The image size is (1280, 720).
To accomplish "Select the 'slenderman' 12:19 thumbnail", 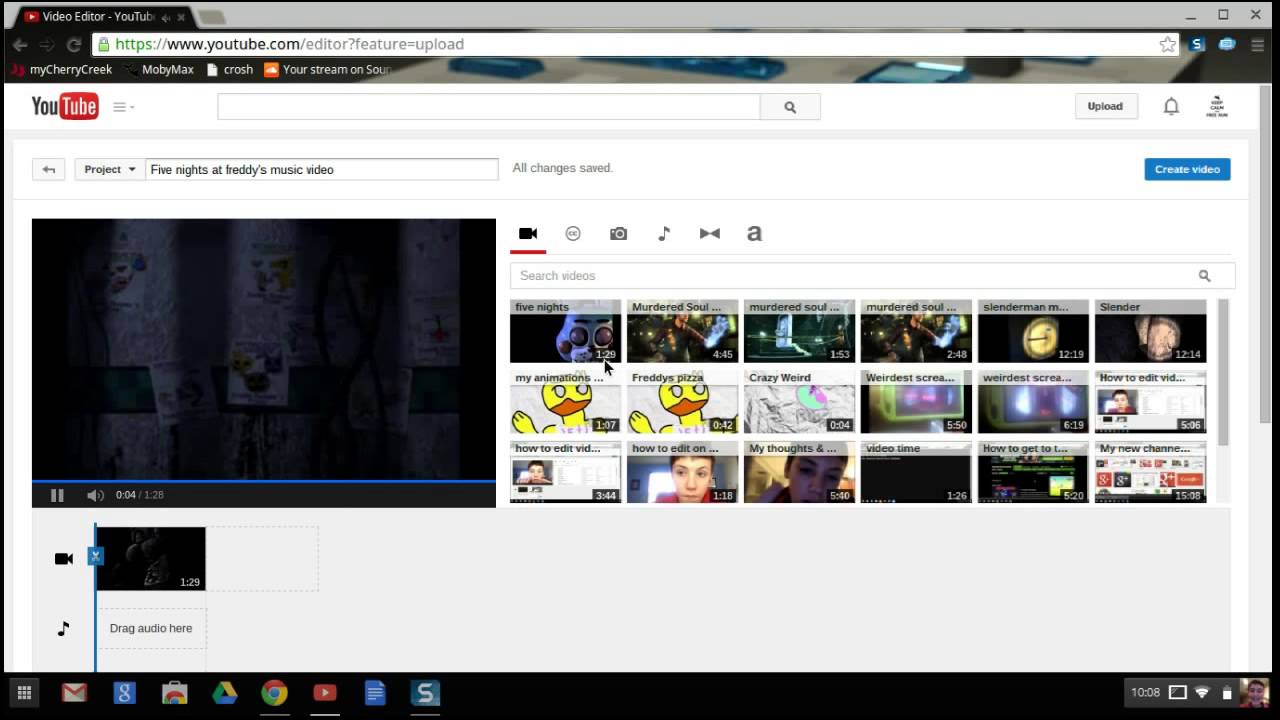I will point(1033,331).
